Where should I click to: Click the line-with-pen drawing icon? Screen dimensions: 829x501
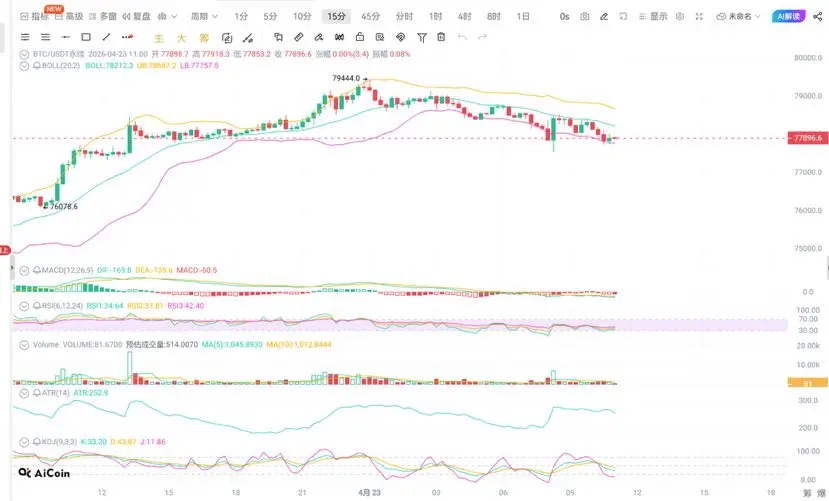coord(247,38)
